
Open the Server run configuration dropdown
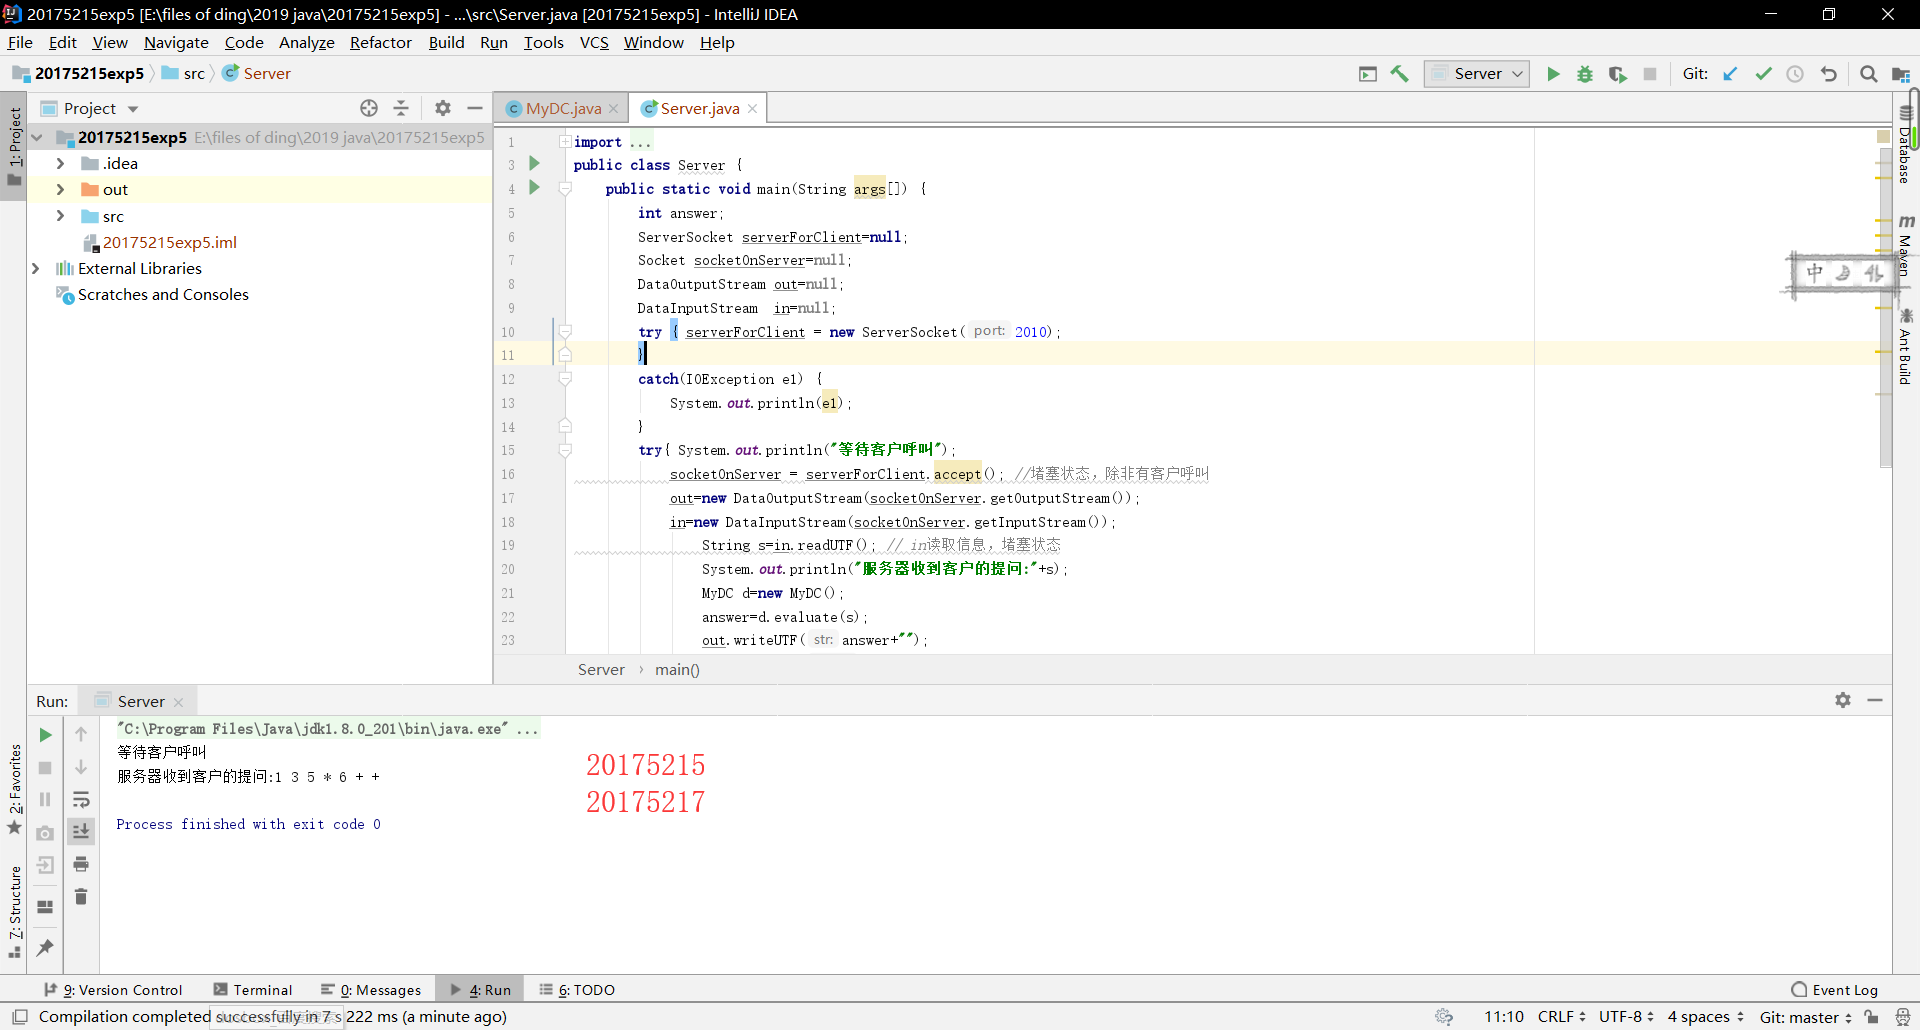[x=1477, y=73]
